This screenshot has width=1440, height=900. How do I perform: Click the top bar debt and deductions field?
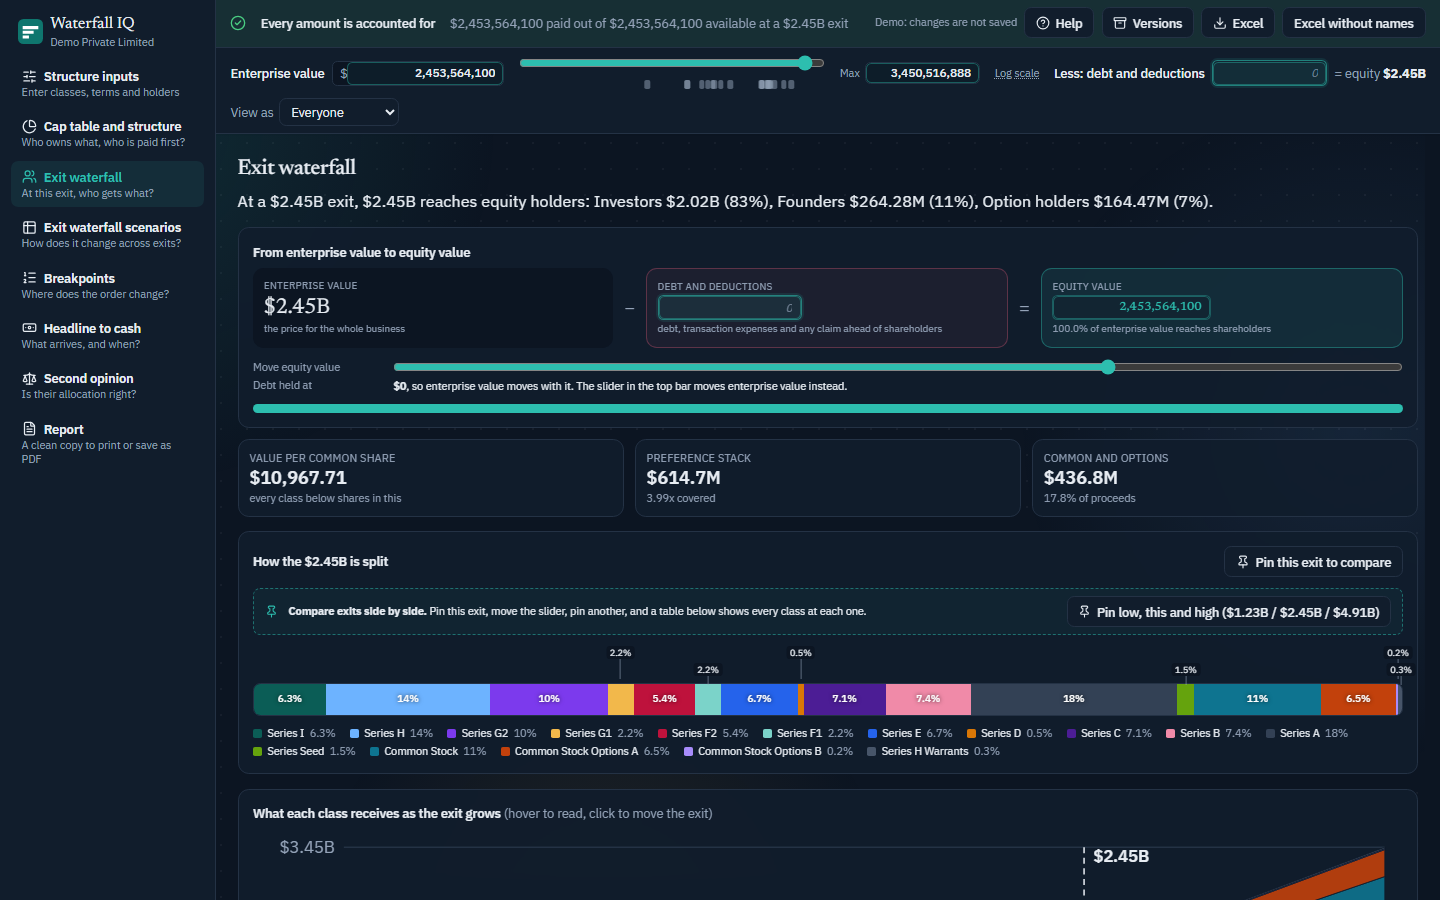click(1269, 73)
